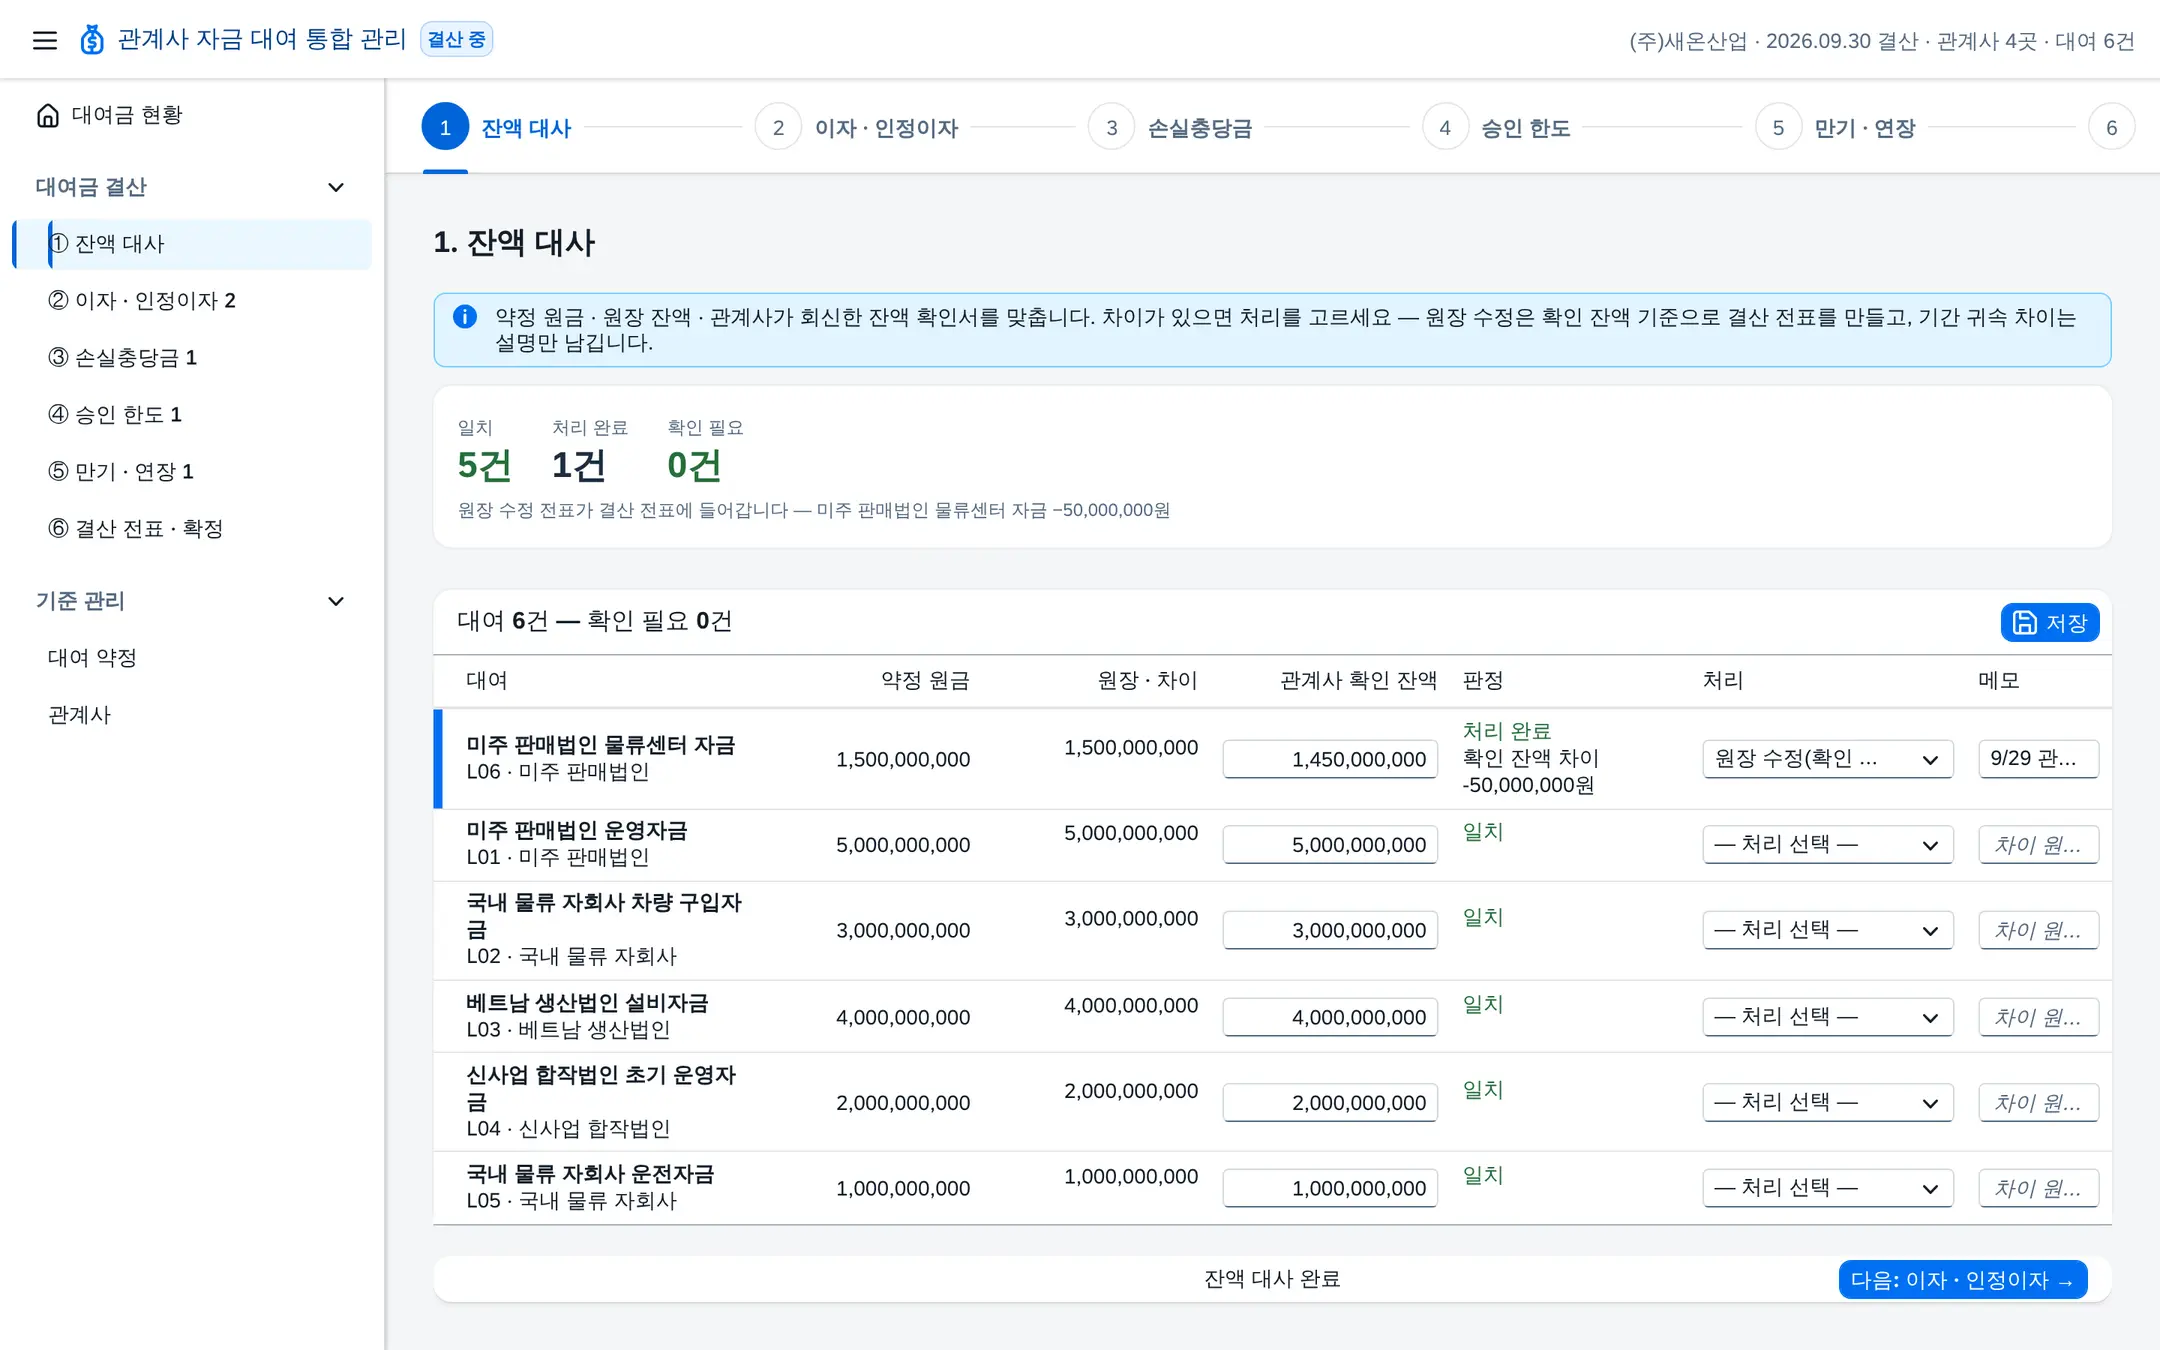The width and height of the screenshot is (2160, 1350).
Task: Open 대여금 현황 in sidebar
Action: click(192, 116)
